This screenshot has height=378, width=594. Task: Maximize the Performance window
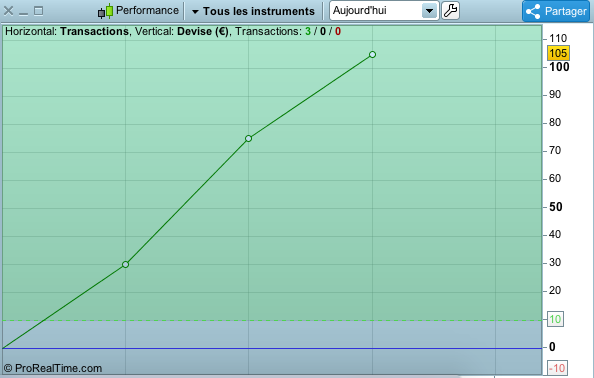[39, 11]
